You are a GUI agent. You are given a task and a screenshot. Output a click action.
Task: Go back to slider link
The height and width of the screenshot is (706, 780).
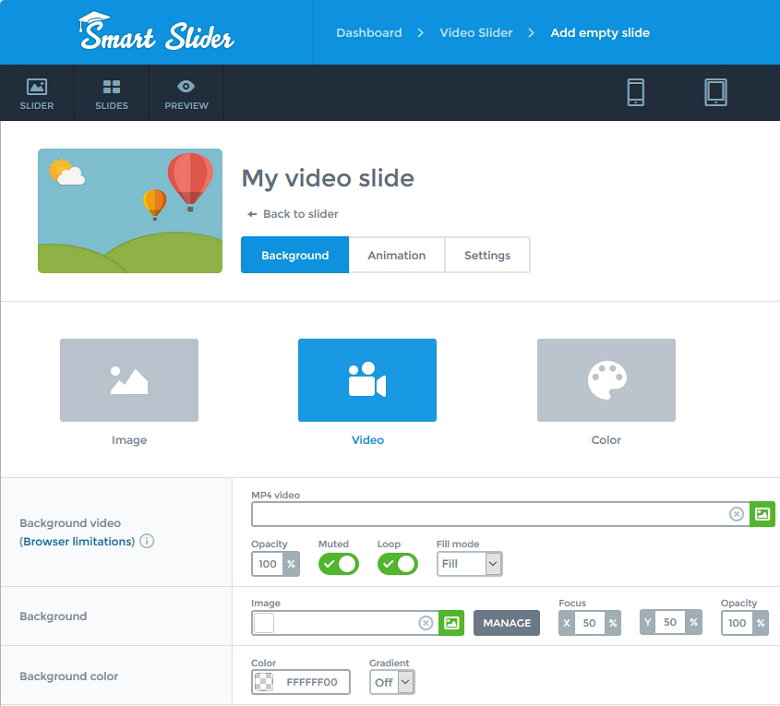(293, 214)
